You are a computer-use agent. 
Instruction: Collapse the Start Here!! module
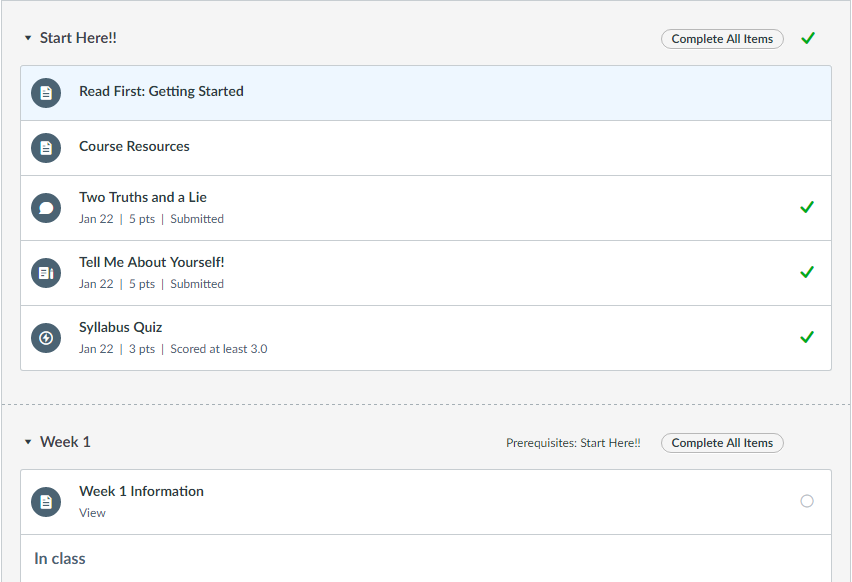point(28,38)
